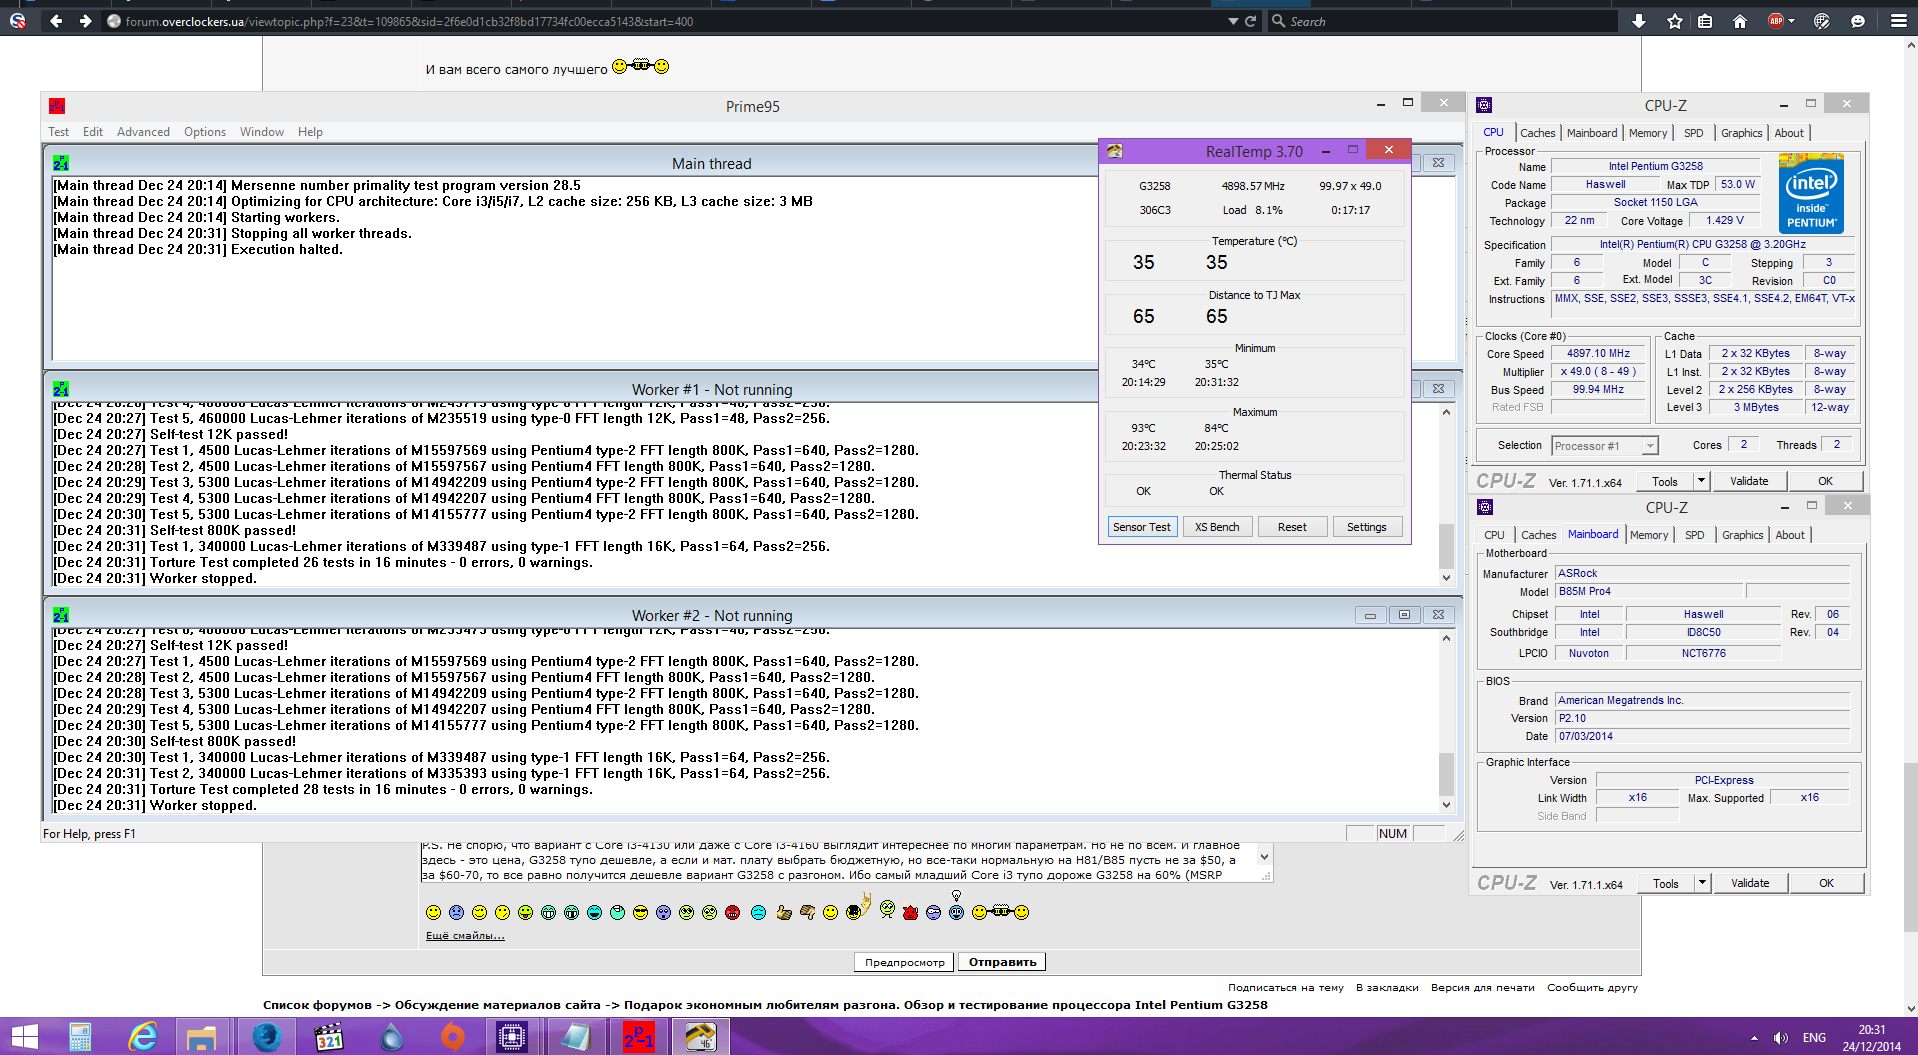Viewport: 1918px width, 1055px height.
Task: Open the Edit menu in Prime95
Action: tap(93, 132)
